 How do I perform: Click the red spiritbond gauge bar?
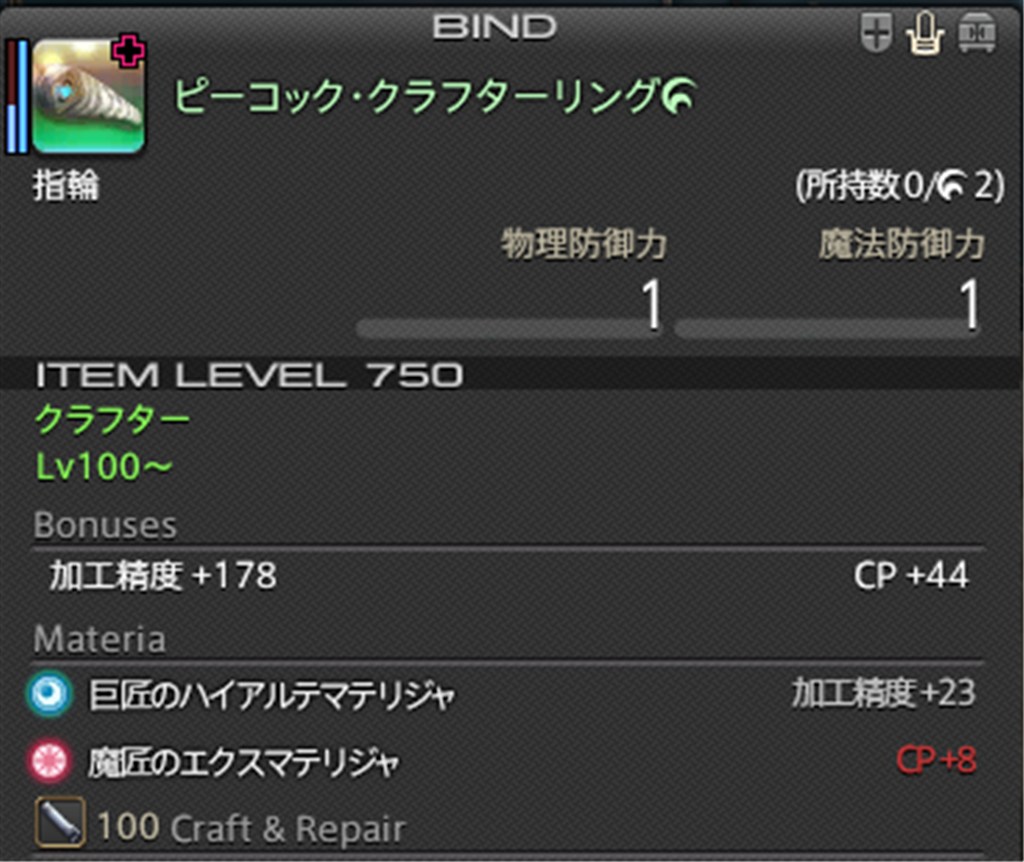coord(11,96)
